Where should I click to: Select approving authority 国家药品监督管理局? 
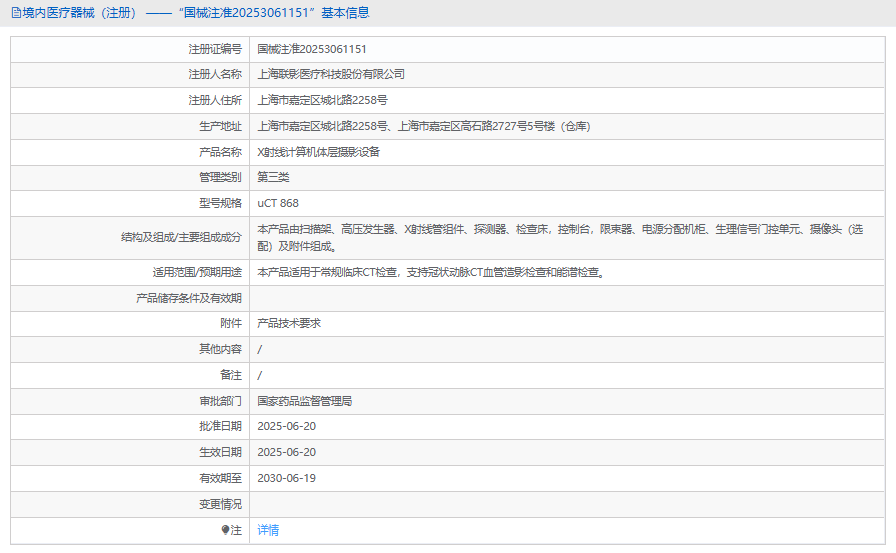(x=305, y=401)
